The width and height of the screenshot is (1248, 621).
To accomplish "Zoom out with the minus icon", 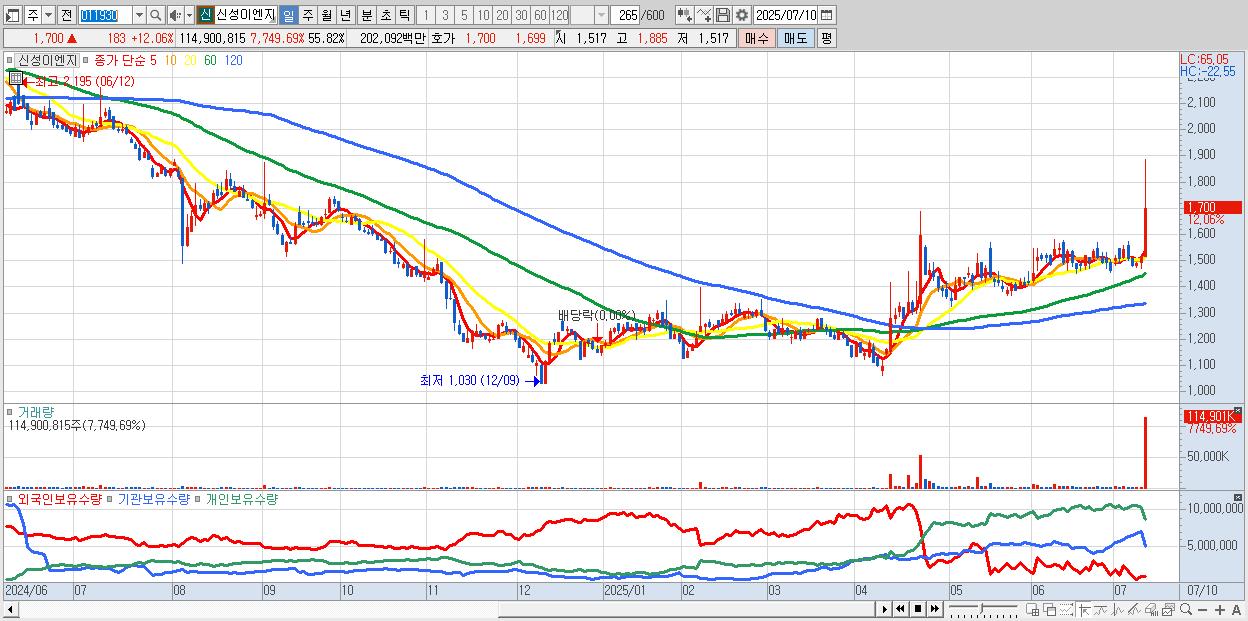I will 1203,609.
